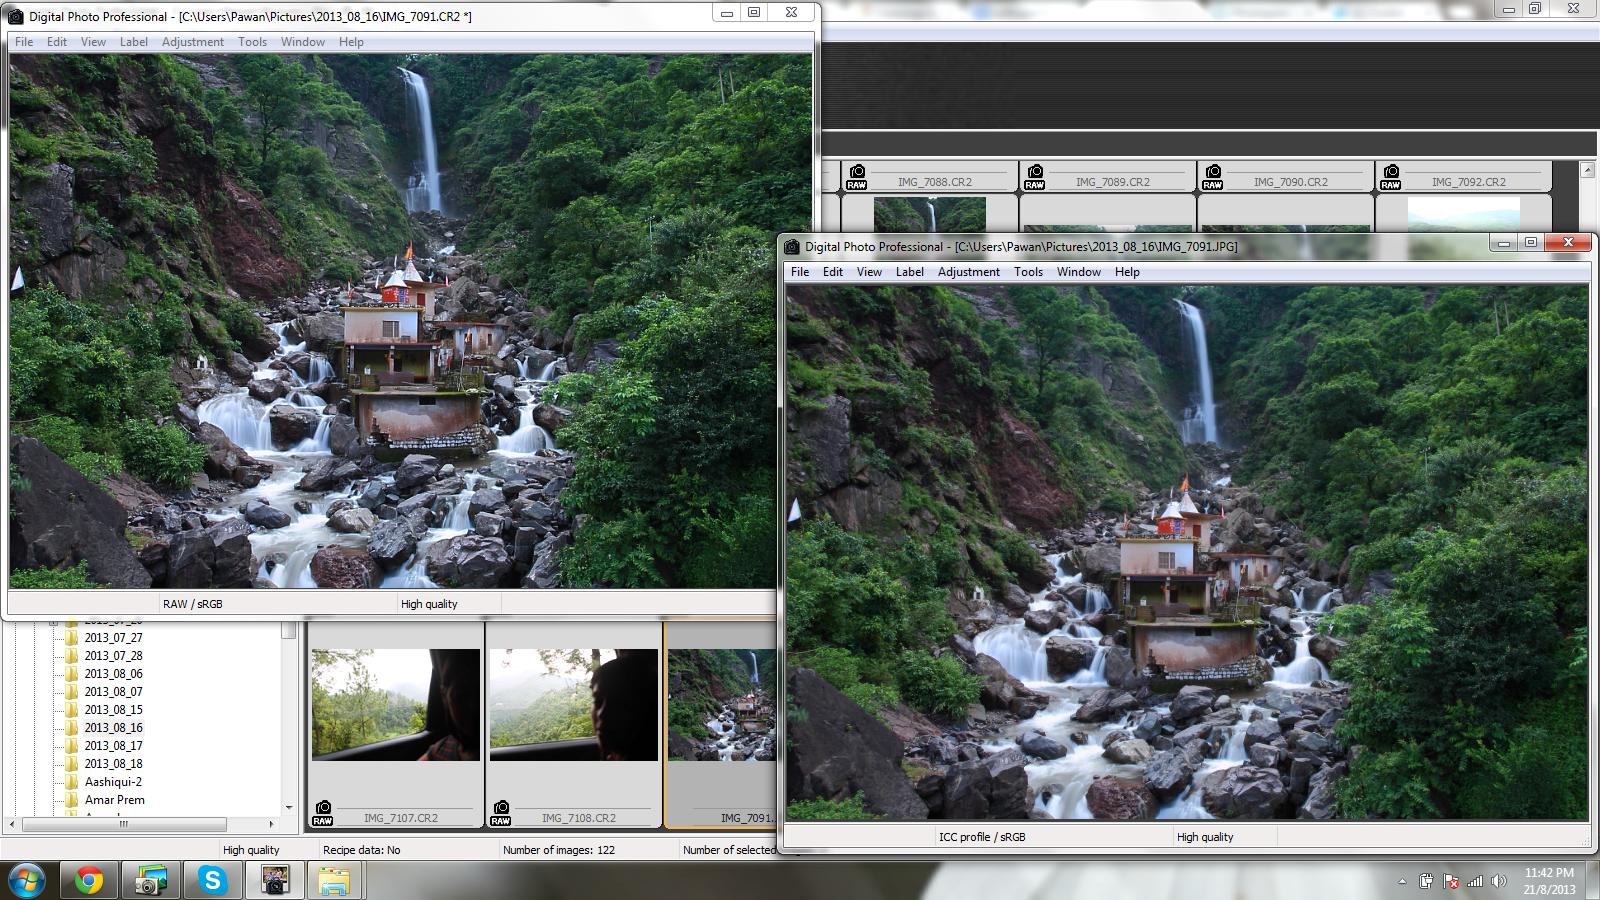1600x900 pixels.
Task: Click RAW camera icon of IMG_7092.CR2
Action: pyautogui.click(x=1391, y=177)
